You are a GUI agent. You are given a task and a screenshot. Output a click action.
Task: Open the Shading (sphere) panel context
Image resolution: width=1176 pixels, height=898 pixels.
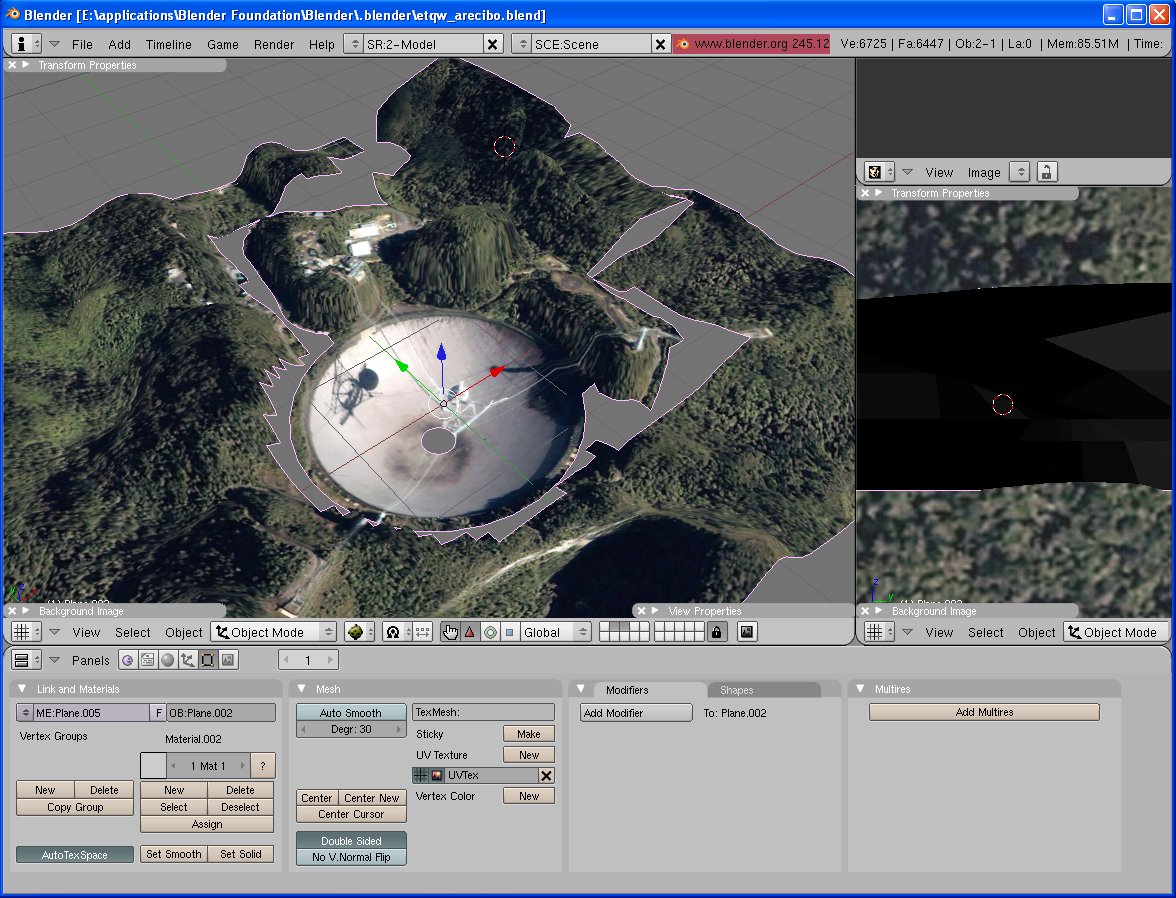pyautogui.click(x=167, y=660)
